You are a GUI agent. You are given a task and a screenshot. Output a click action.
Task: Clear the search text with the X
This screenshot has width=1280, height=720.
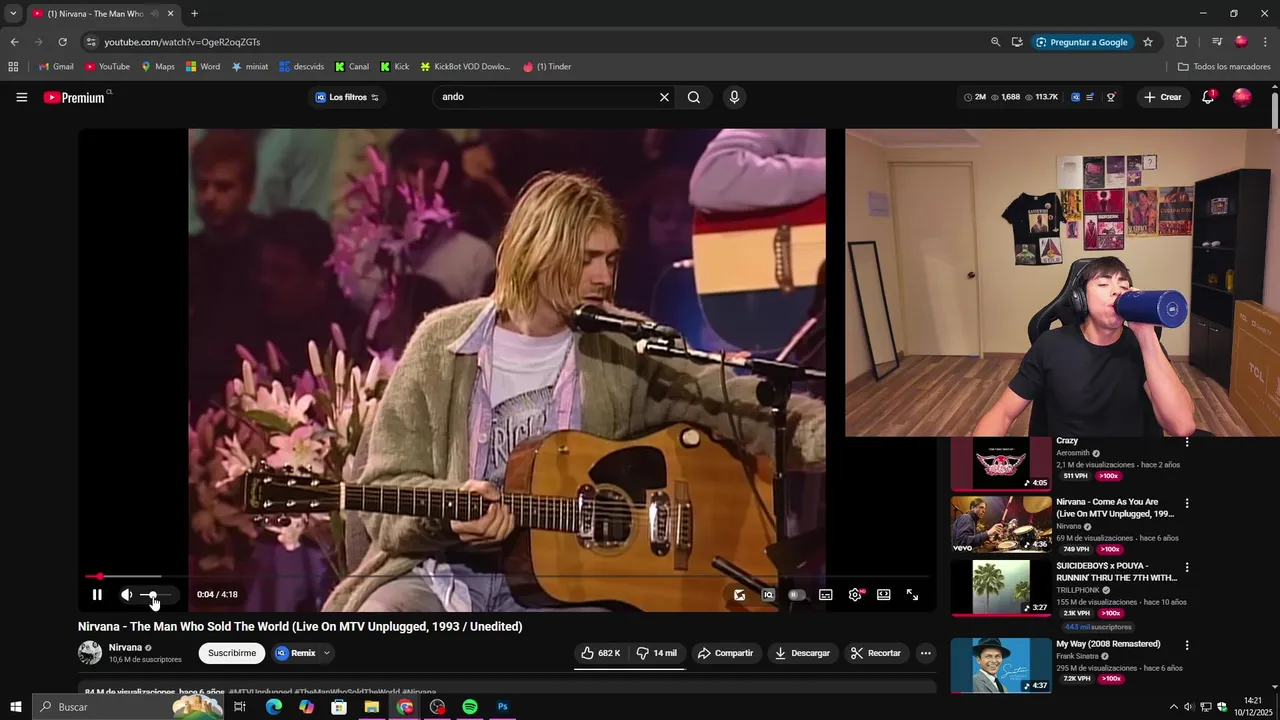click(664, 97)
